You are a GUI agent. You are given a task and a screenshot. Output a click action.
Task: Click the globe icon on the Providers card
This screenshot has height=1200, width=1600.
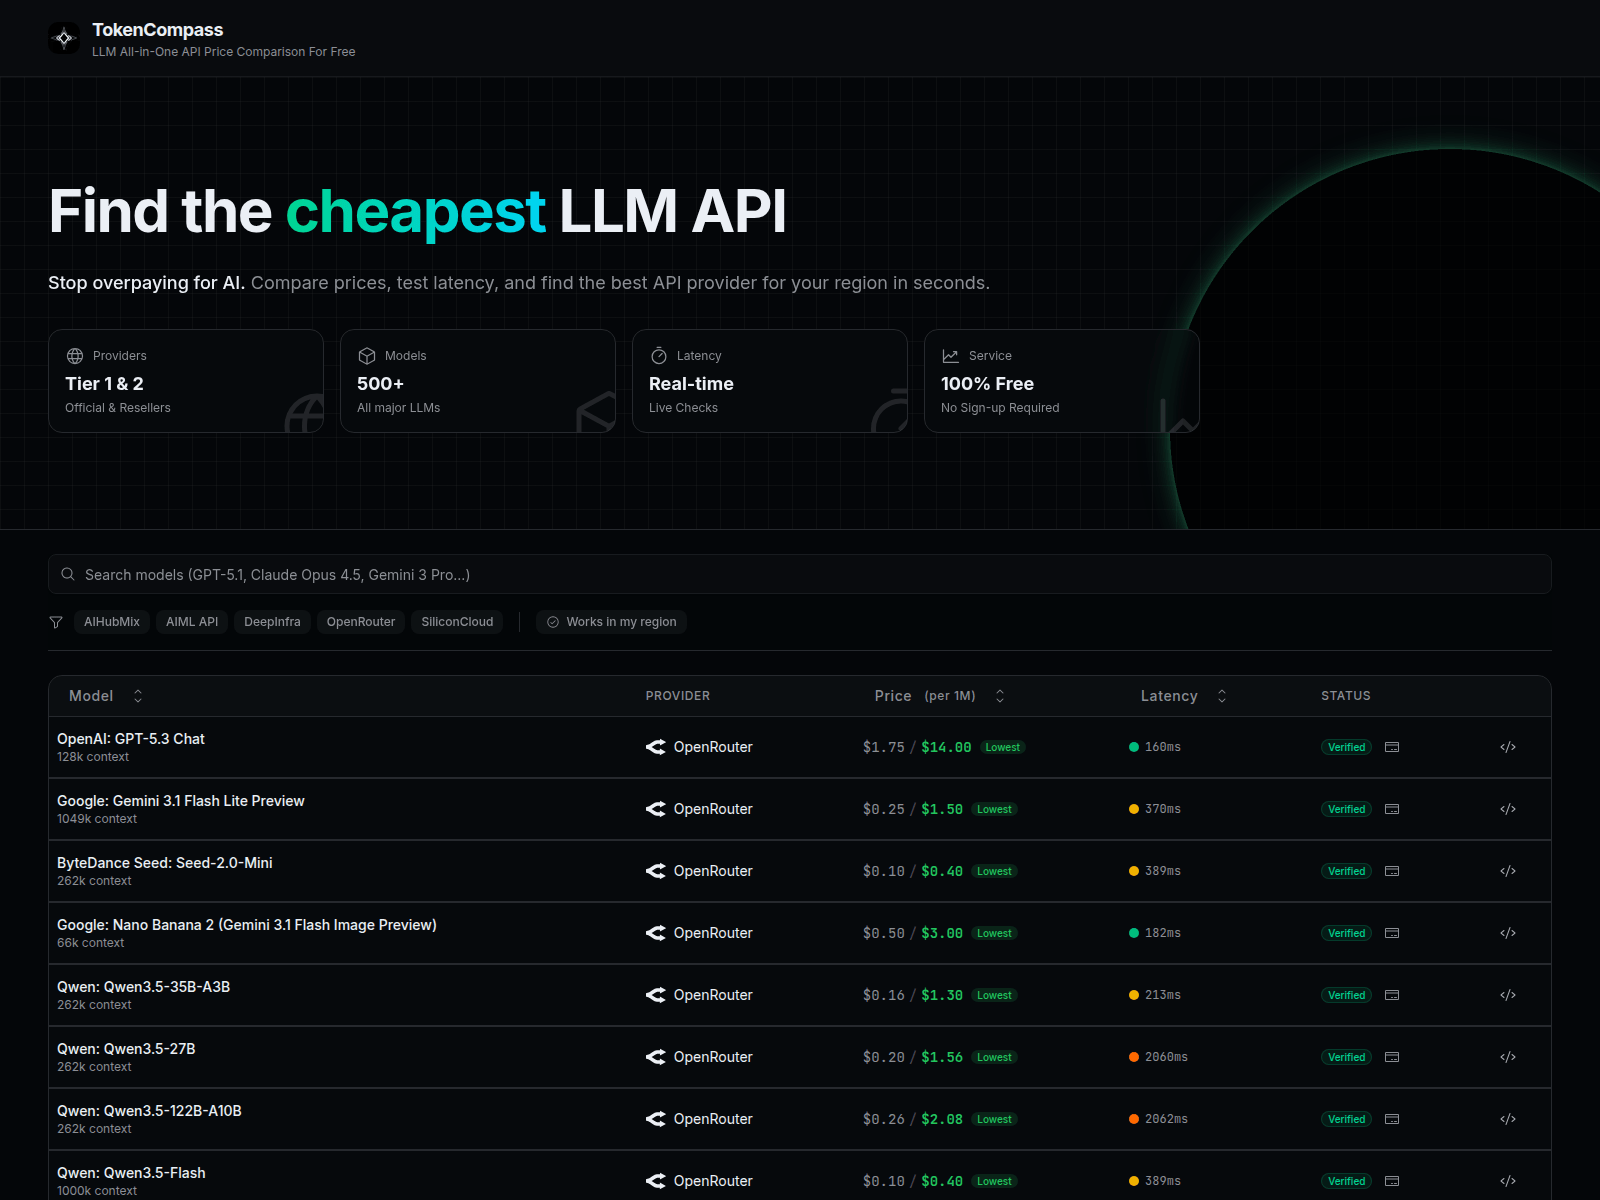74,355
